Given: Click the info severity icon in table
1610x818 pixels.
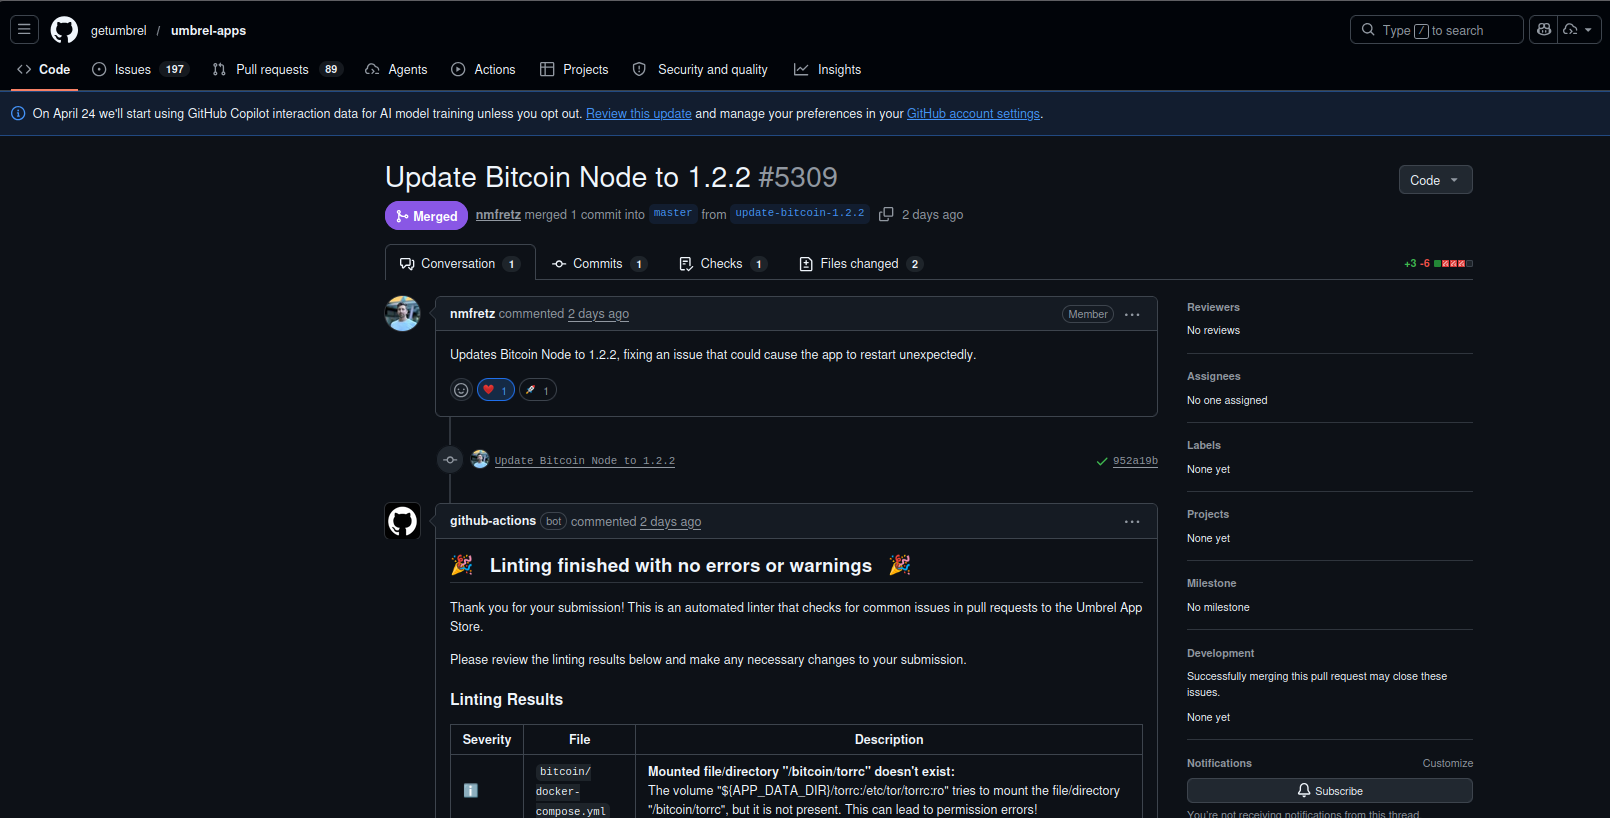Looking at the screenshot, I should 471,790.
